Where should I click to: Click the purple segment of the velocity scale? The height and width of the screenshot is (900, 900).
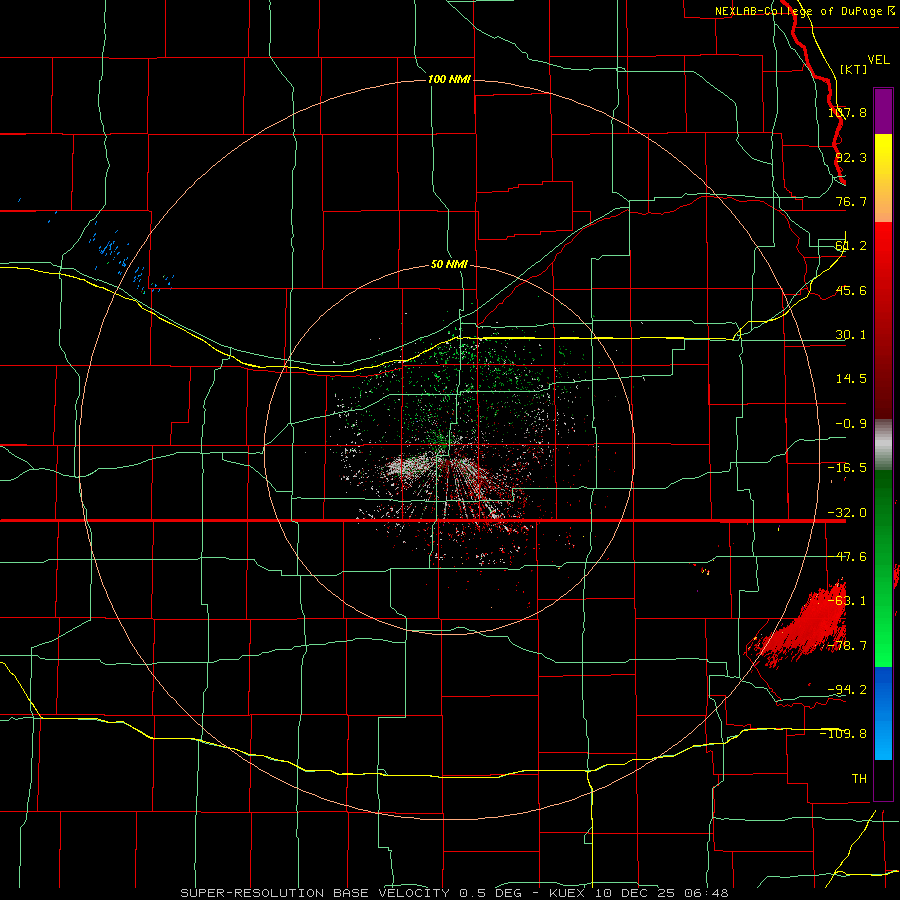883,111
